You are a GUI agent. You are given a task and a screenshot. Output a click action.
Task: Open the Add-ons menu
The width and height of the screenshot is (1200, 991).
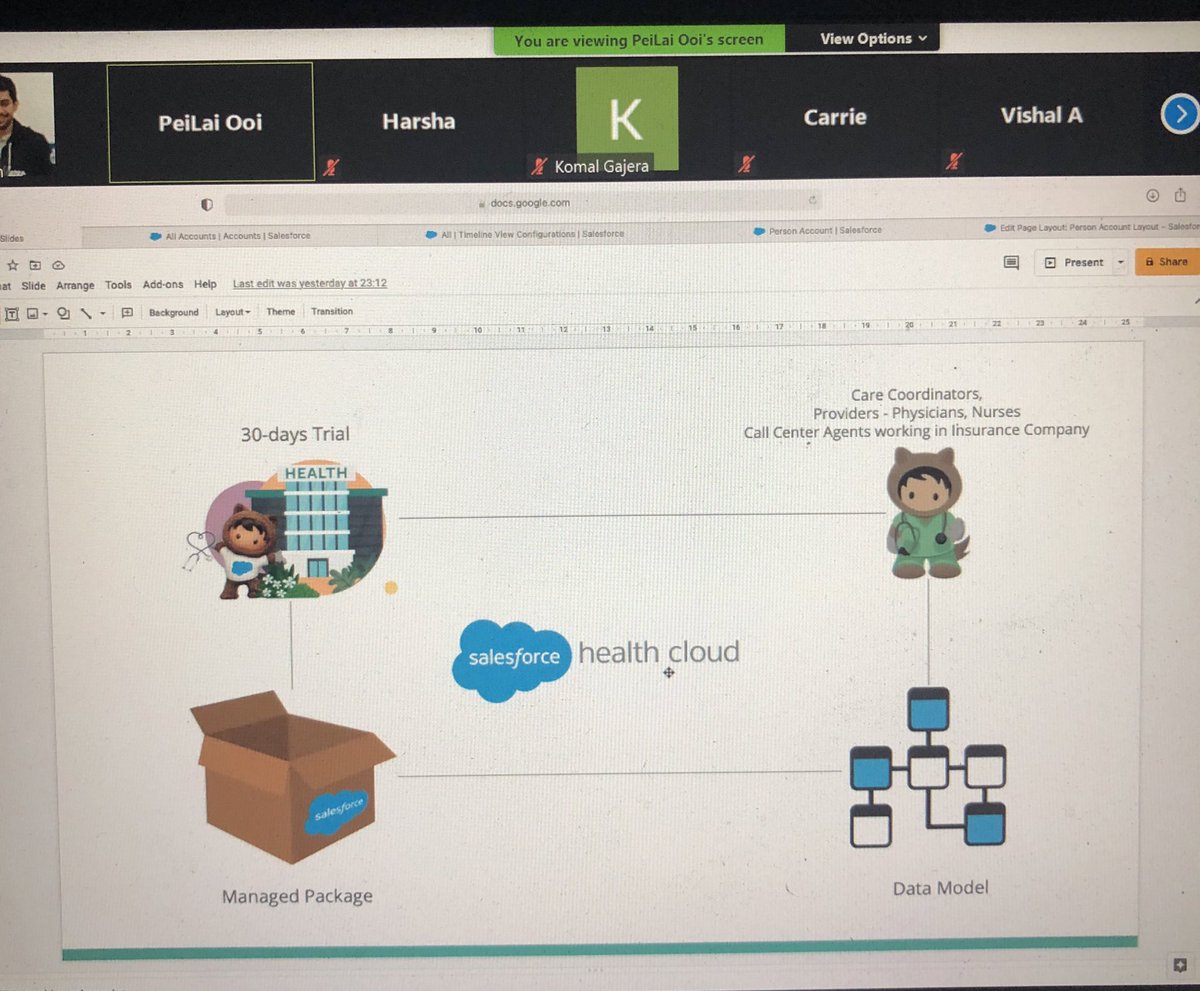(163, 285)
